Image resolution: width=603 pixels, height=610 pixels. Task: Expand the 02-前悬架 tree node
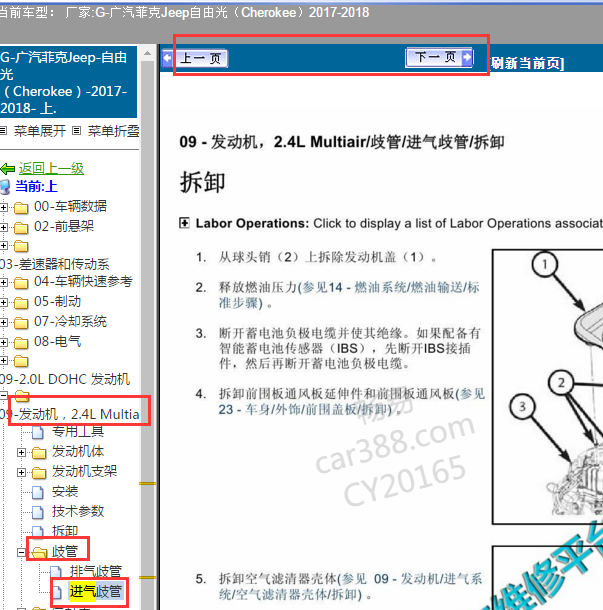[4, 228]
